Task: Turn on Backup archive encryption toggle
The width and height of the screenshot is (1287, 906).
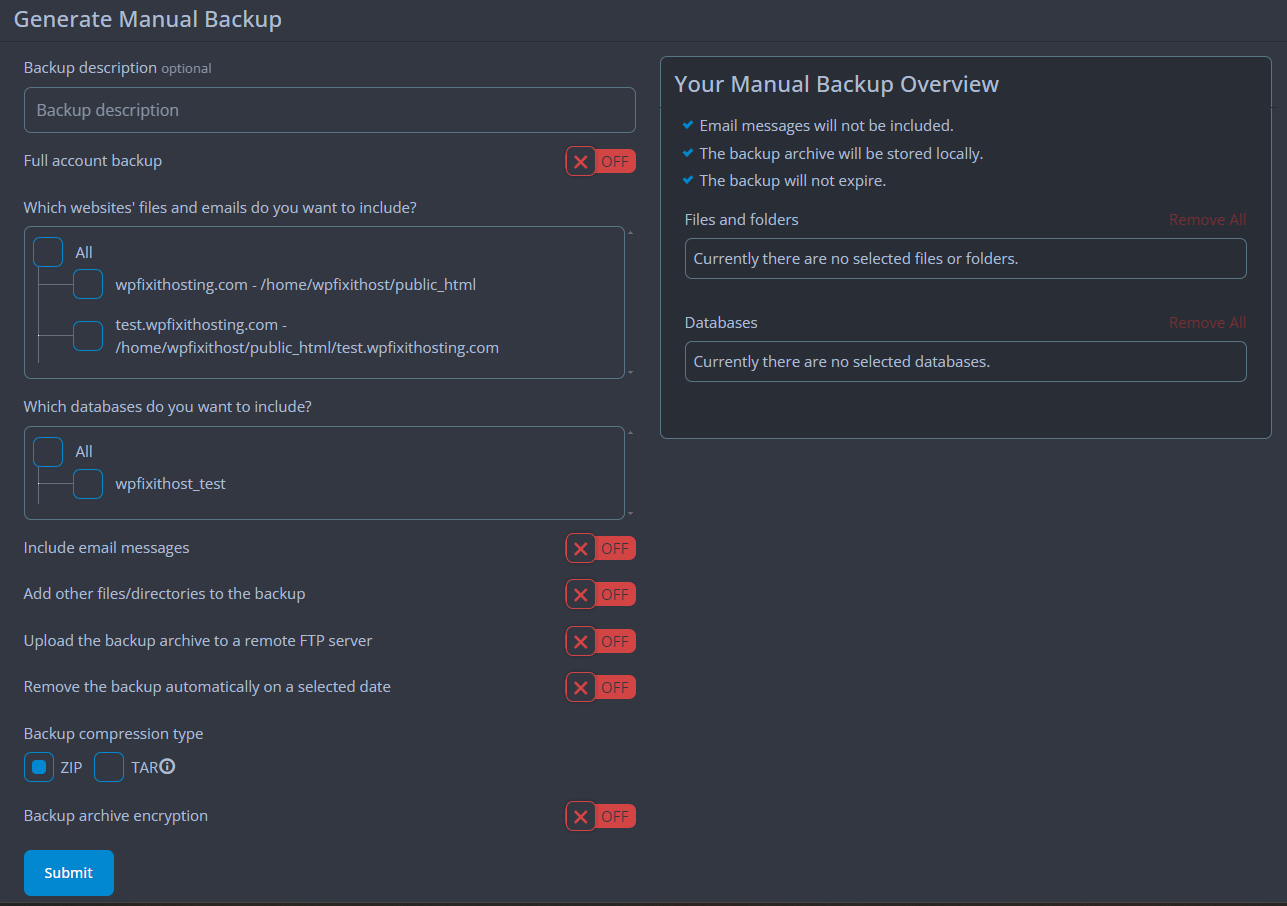Action: 600,816
